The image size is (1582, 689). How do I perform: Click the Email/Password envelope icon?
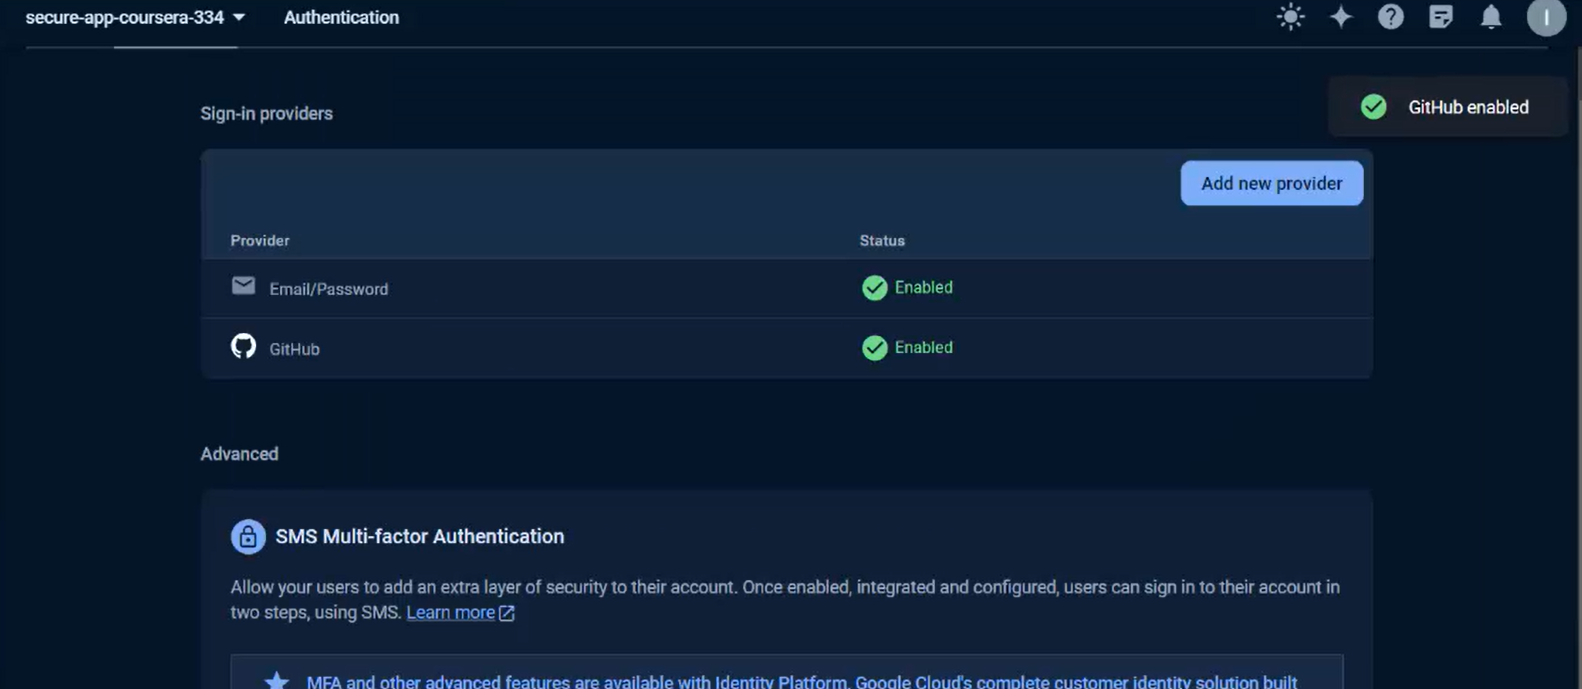pos(243,286)
